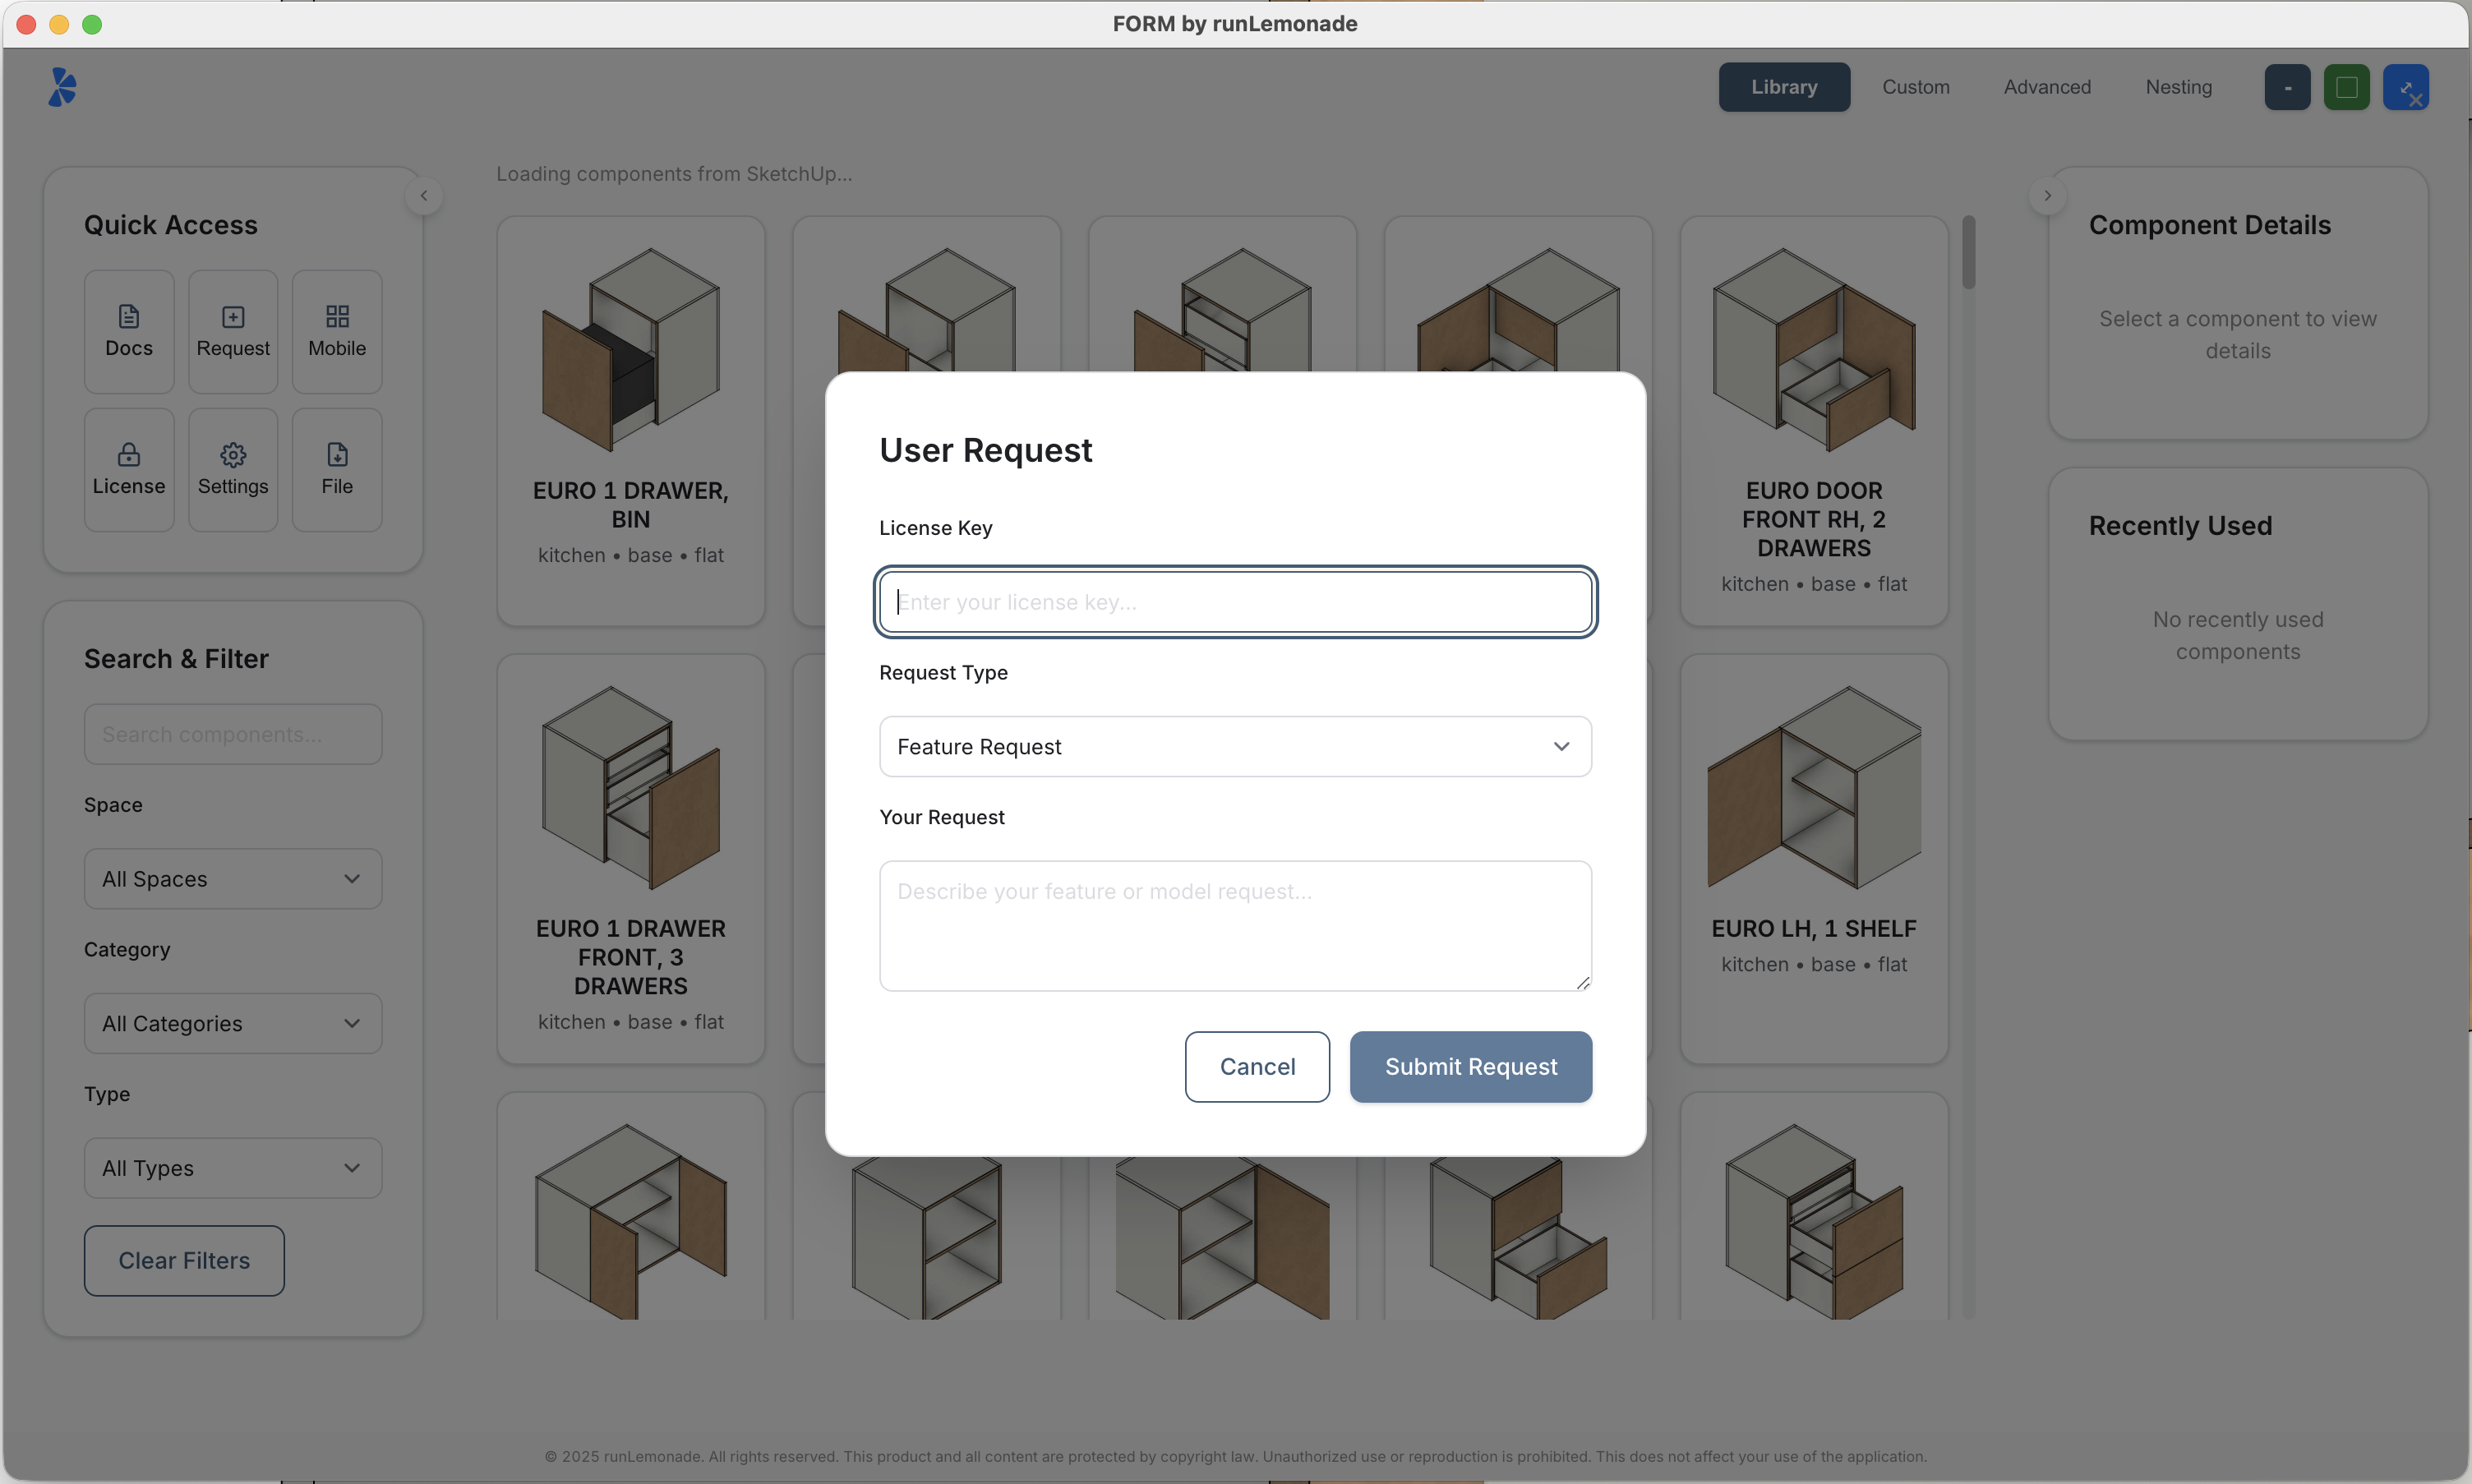Image resolution: width=2472 pixels, height=1484 pixels.
Task: Open the License quick access icon
Action: coord(128,468)
